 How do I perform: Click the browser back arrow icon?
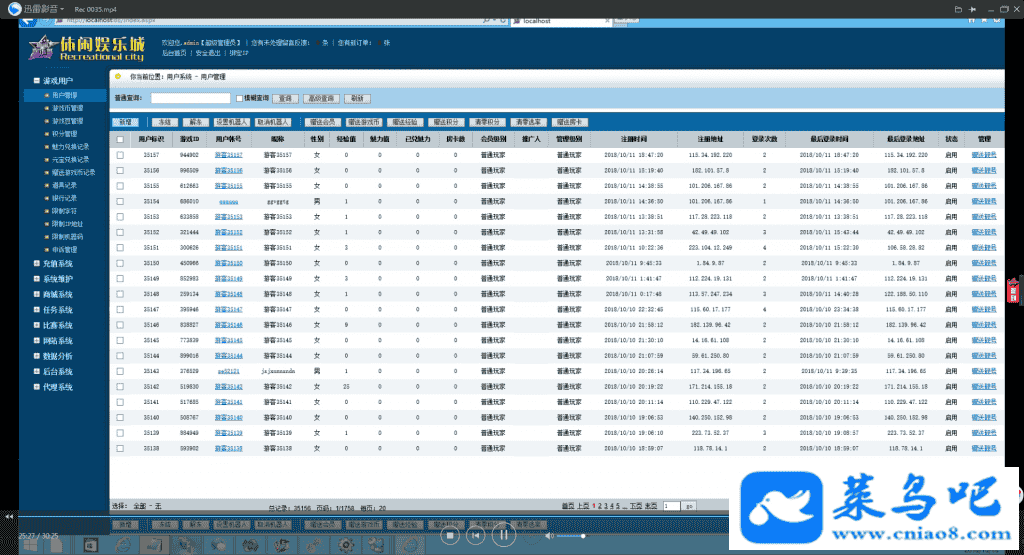point(29,20)
